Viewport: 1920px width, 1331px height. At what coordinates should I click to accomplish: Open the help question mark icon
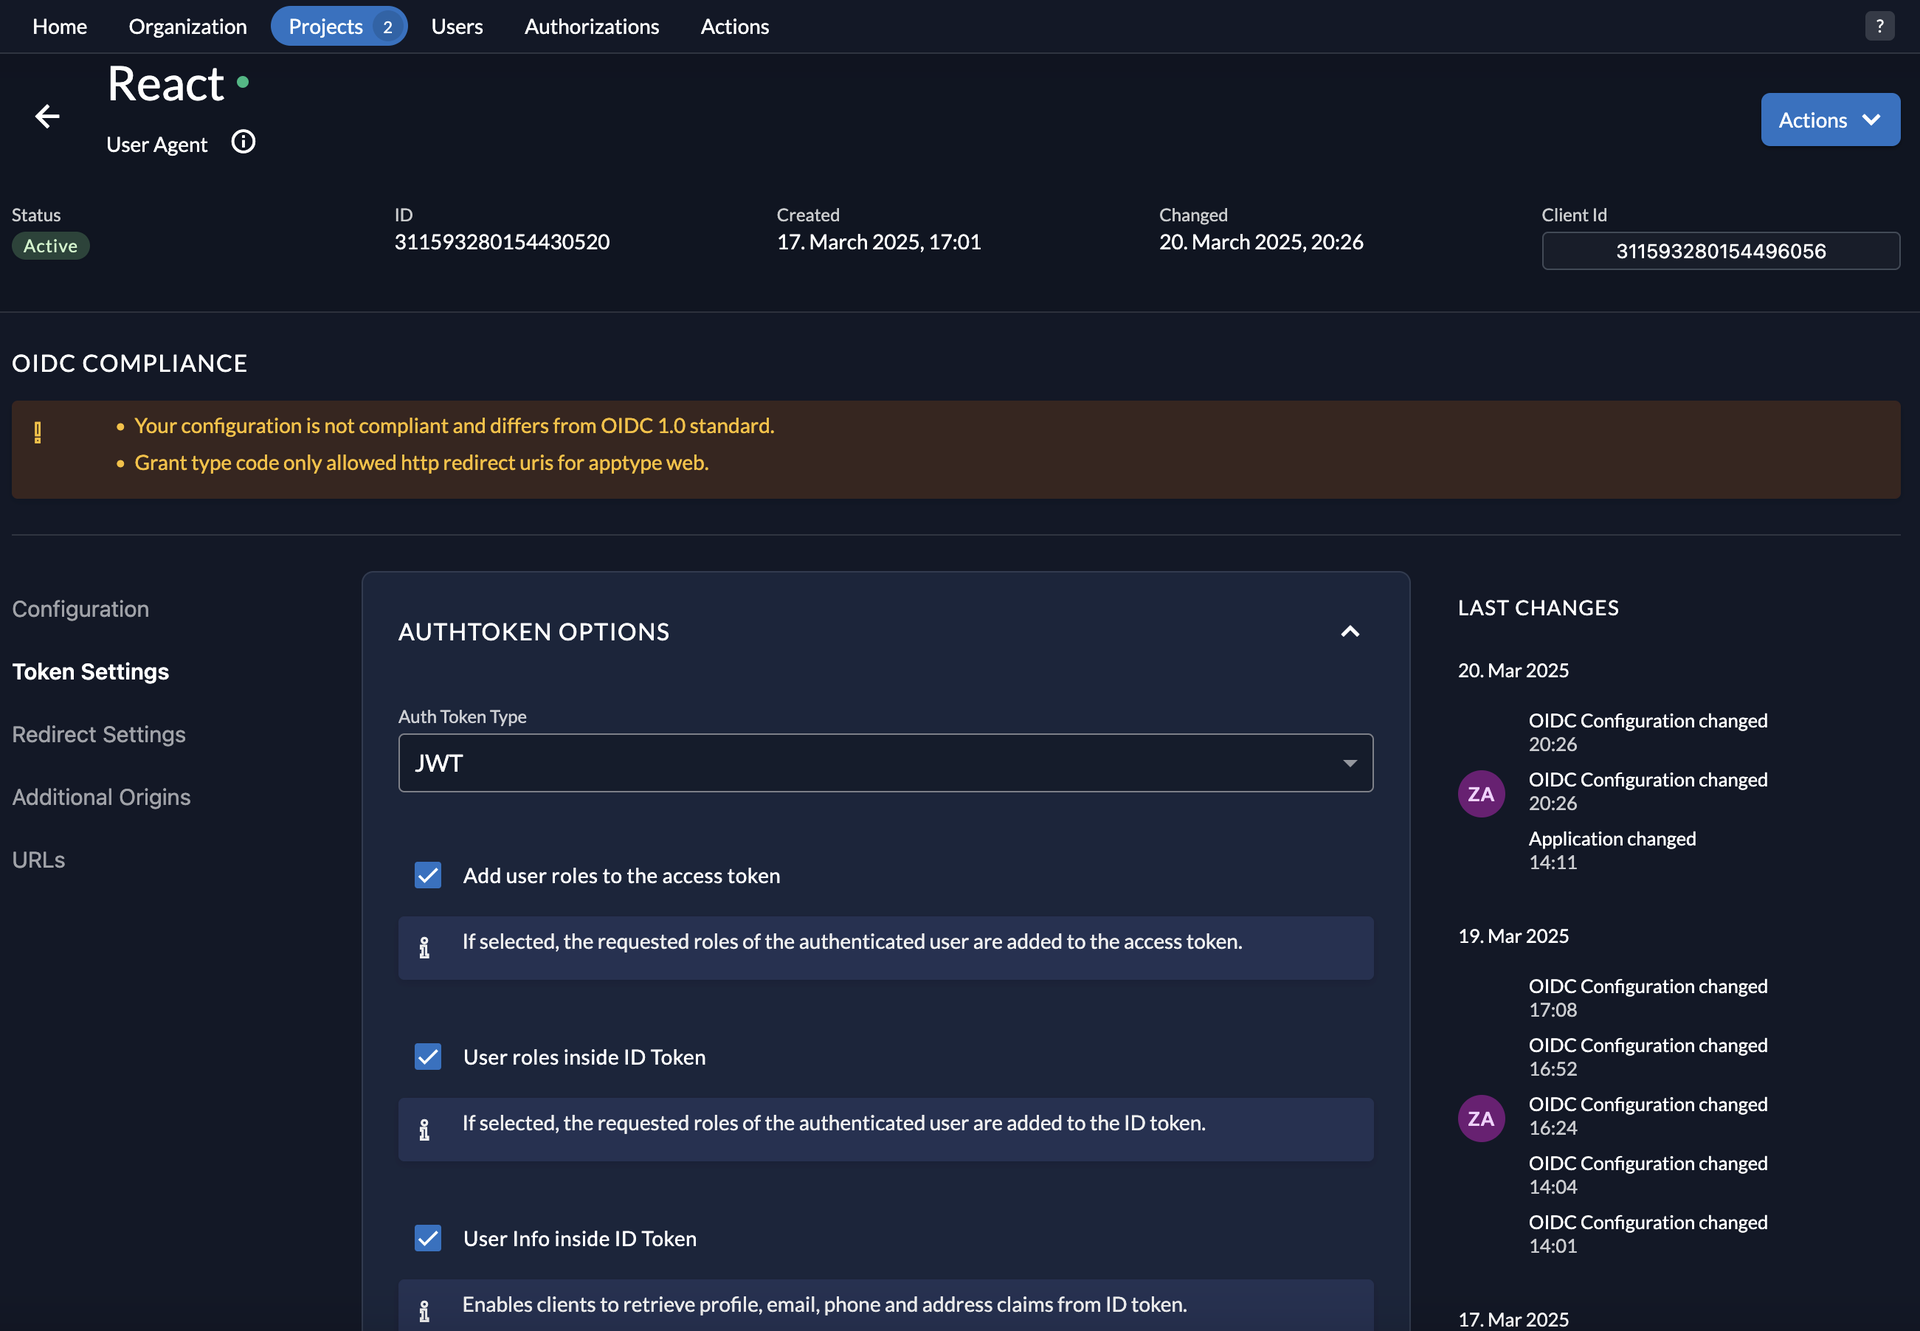tap(1879, 26)
